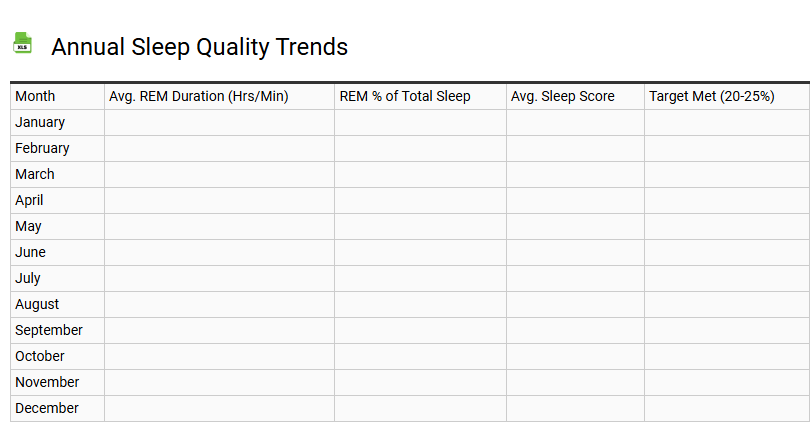Screen dimensions: 810x422
Task: Click November's Avg. Sleep Score cell
Action: pyautogui.click(x=575, y=382)
